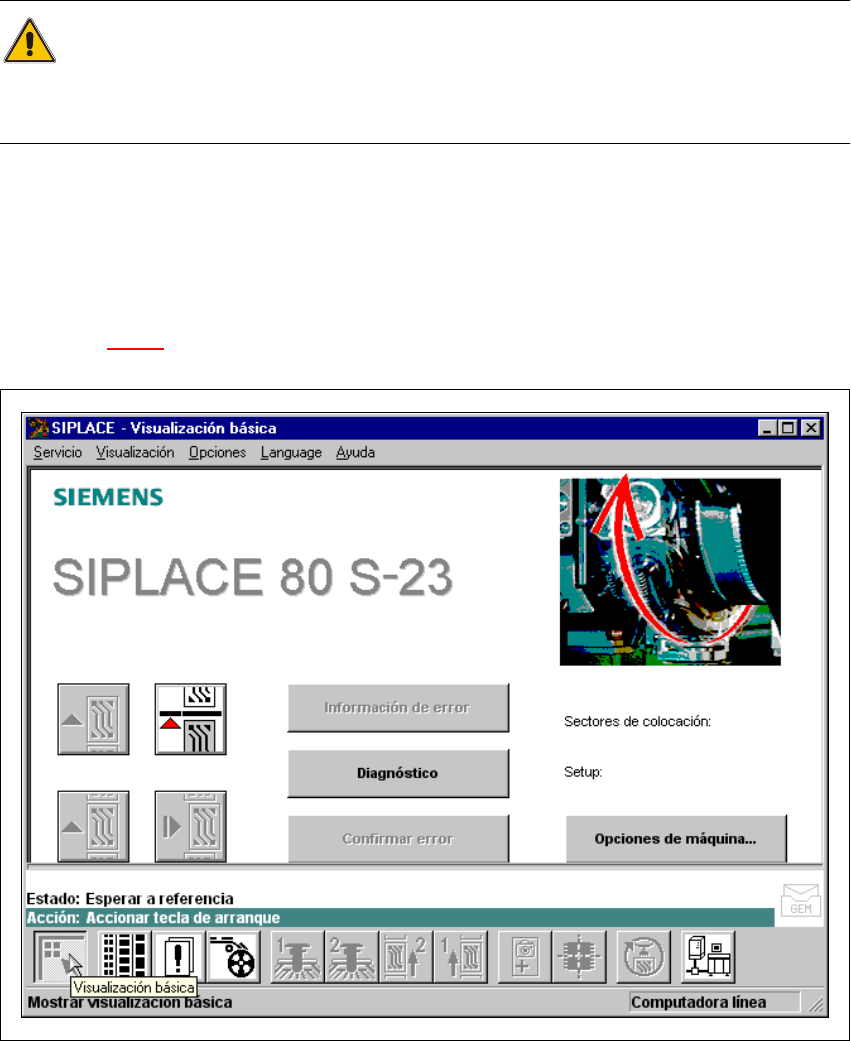Select the greyed placement head 2 icon
Screen dimensions: 851x1041
[x=352, y=957]
